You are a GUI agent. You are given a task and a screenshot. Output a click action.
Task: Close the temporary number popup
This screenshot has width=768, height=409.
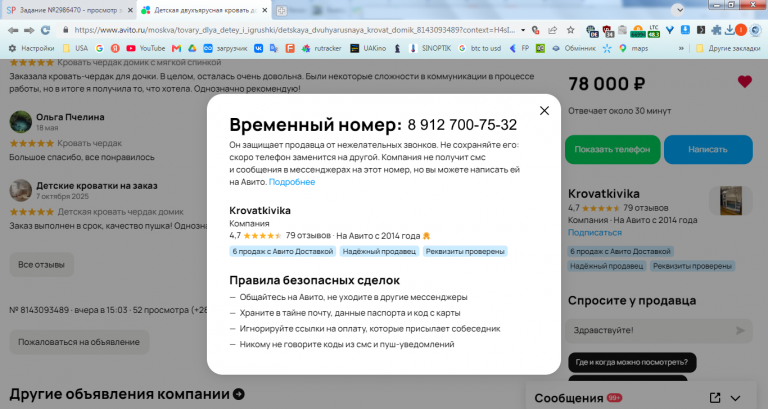tap(544, 111)
